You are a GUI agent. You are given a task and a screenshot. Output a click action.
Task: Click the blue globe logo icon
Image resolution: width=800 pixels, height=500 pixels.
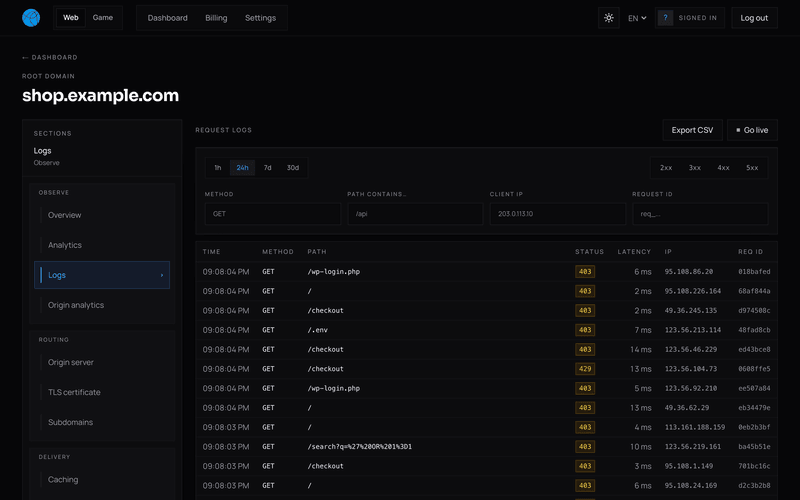tap(31, 18)
